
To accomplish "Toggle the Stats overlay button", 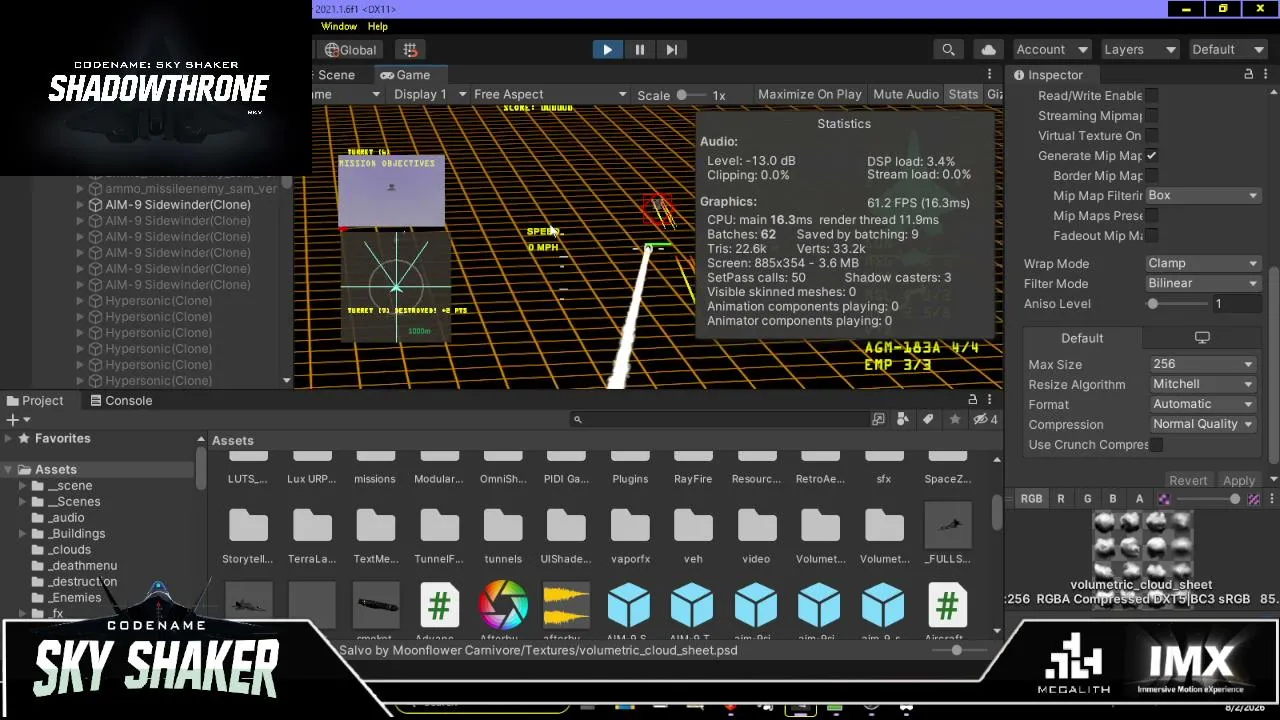I will 963,94.
